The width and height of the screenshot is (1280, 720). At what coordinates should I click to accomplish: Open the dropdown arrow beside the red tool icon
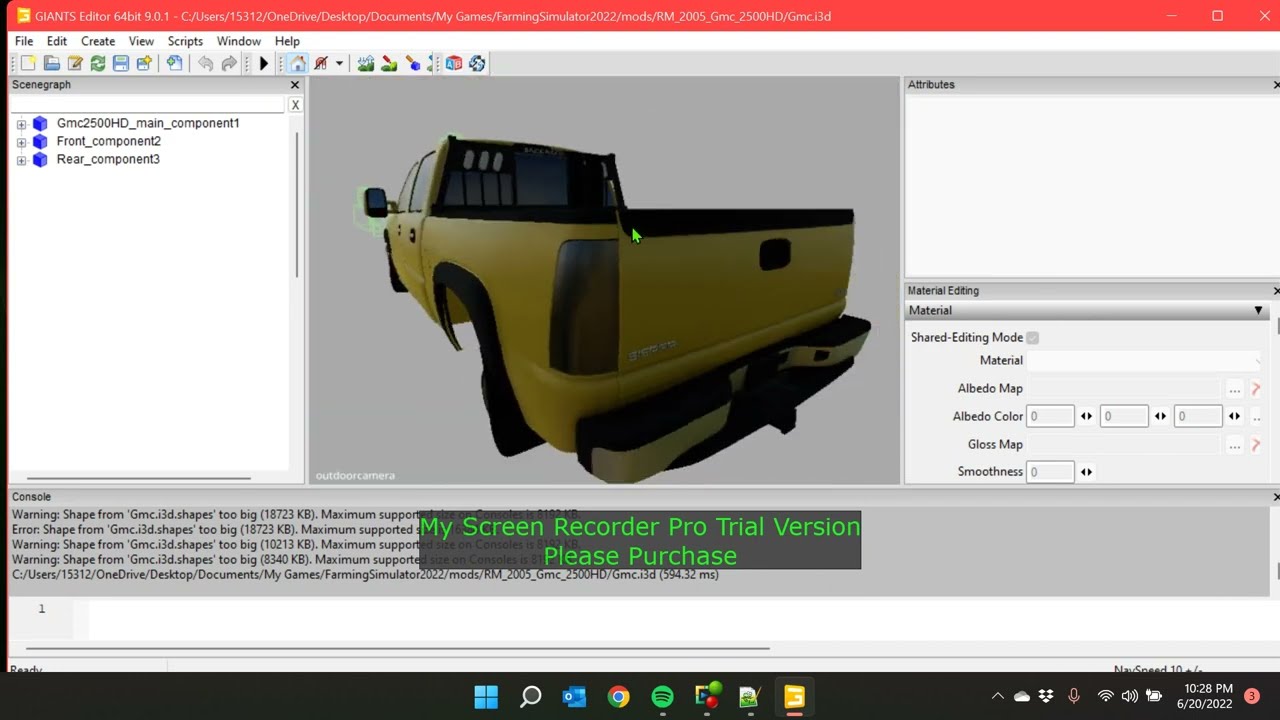[339, 63]
